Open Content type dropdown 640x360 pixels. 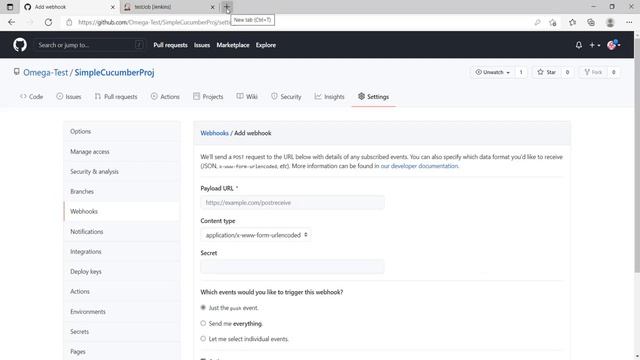coord(256,235)
